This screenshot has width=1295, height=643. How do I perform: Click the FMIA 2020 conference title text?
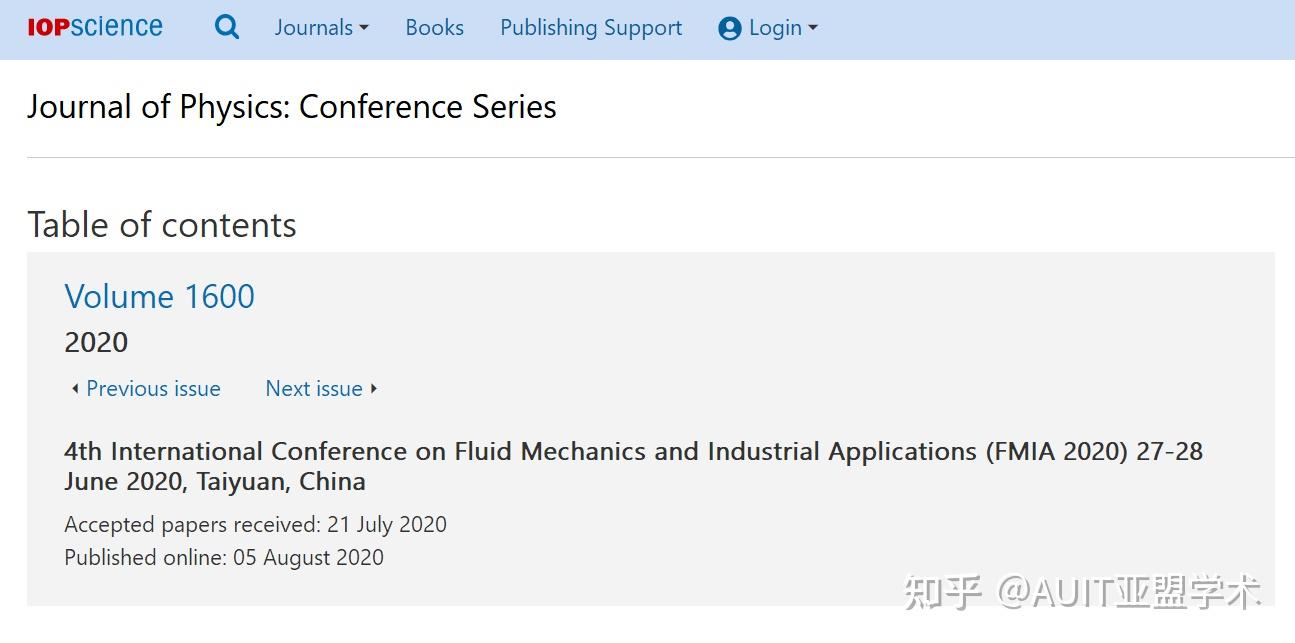click(x=633, y=466)
